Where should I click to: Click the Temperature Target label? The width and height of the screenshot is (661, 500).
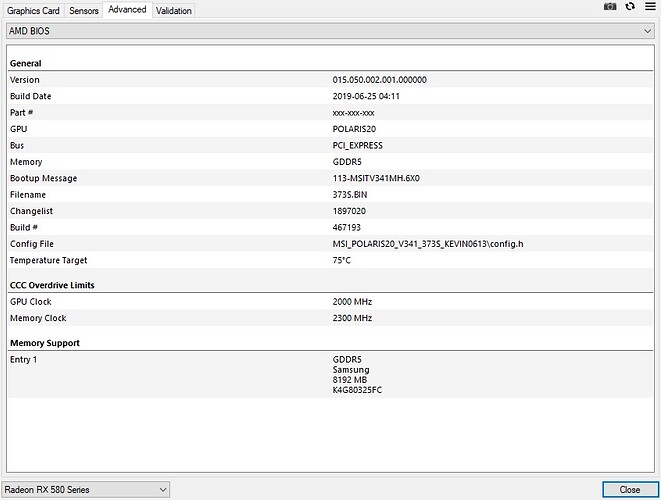pos(48,261)
